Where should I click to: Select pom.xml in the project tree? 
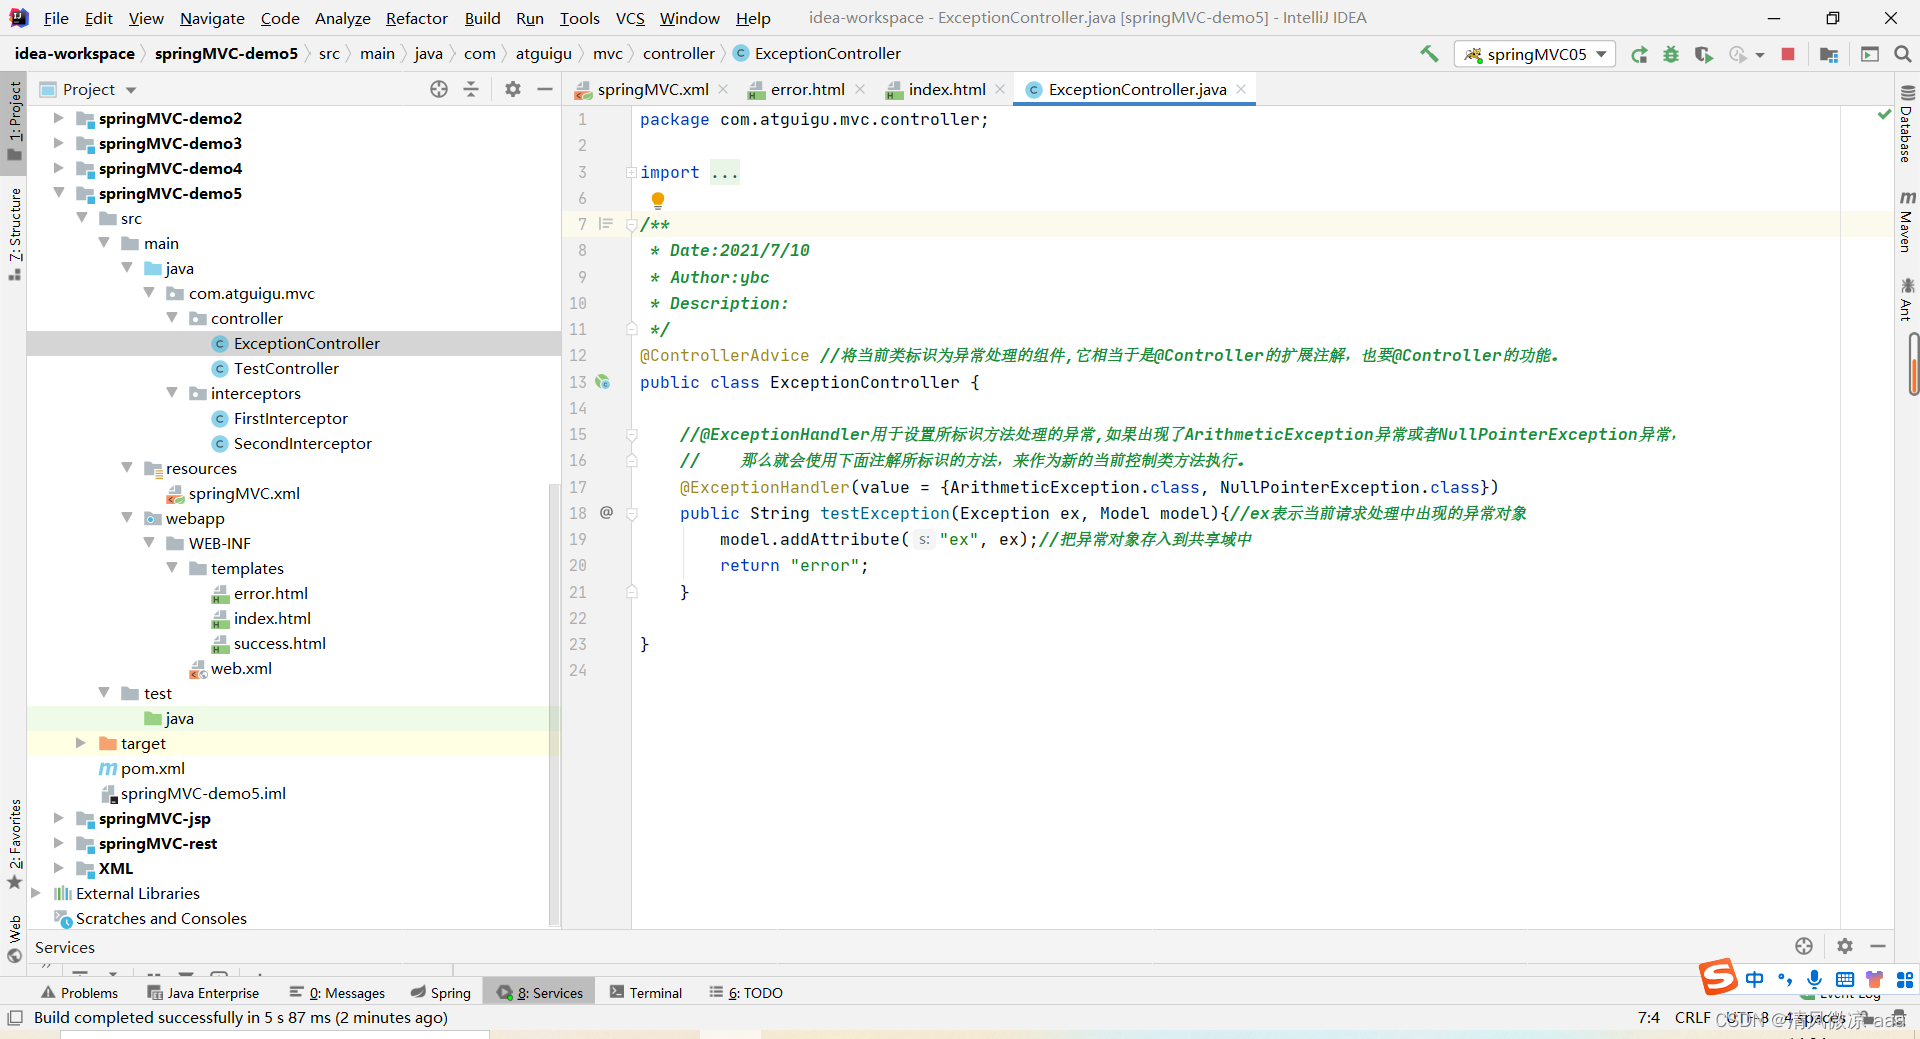pyautogui.click(x=152, y=768)
